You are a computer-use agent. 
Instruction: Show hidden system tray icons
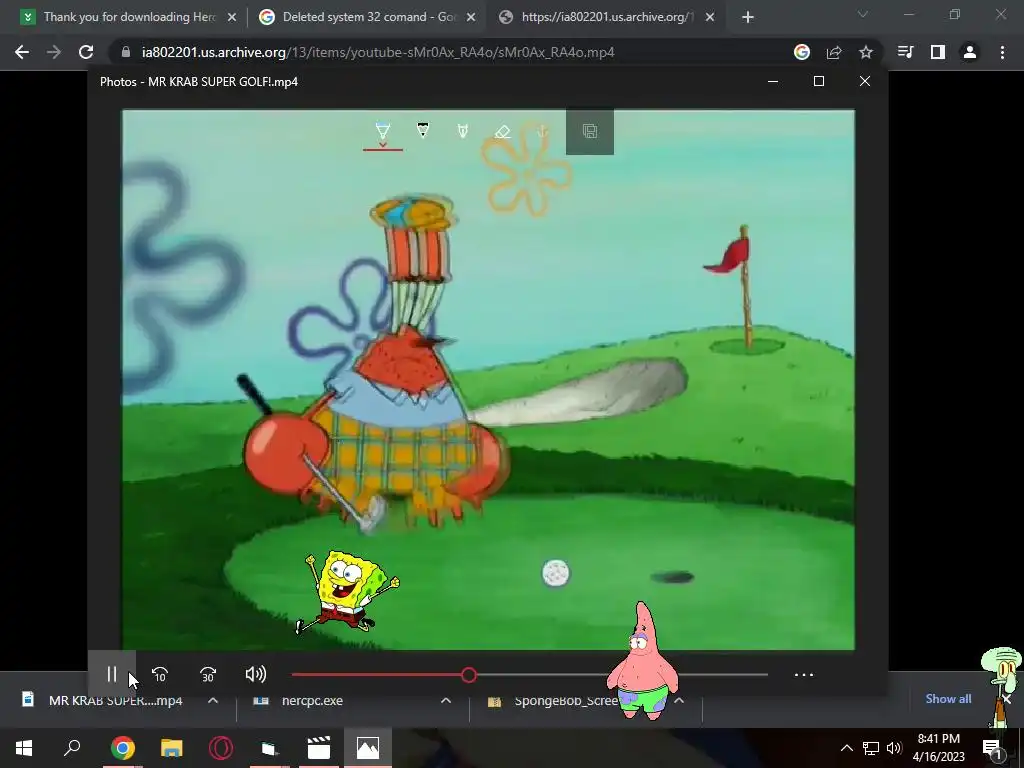click(846, 748)
